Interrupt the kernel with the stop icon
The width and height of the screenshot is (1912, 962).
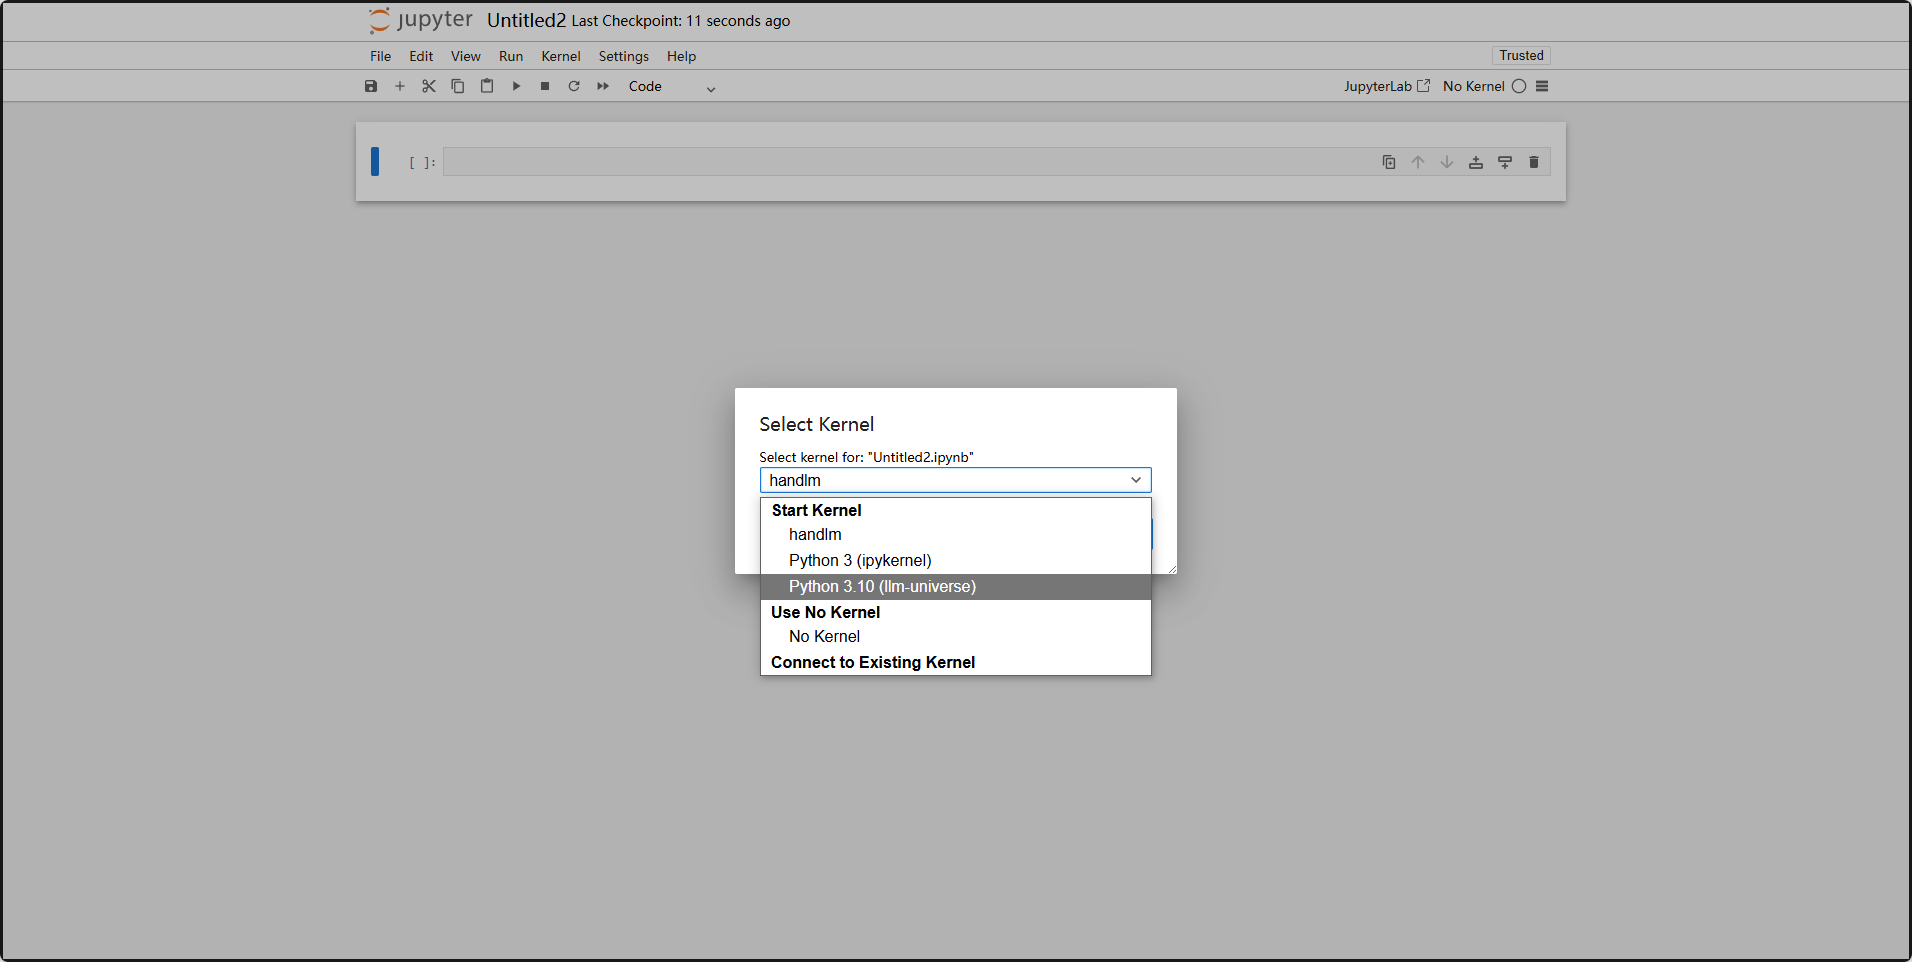(545, 86)
